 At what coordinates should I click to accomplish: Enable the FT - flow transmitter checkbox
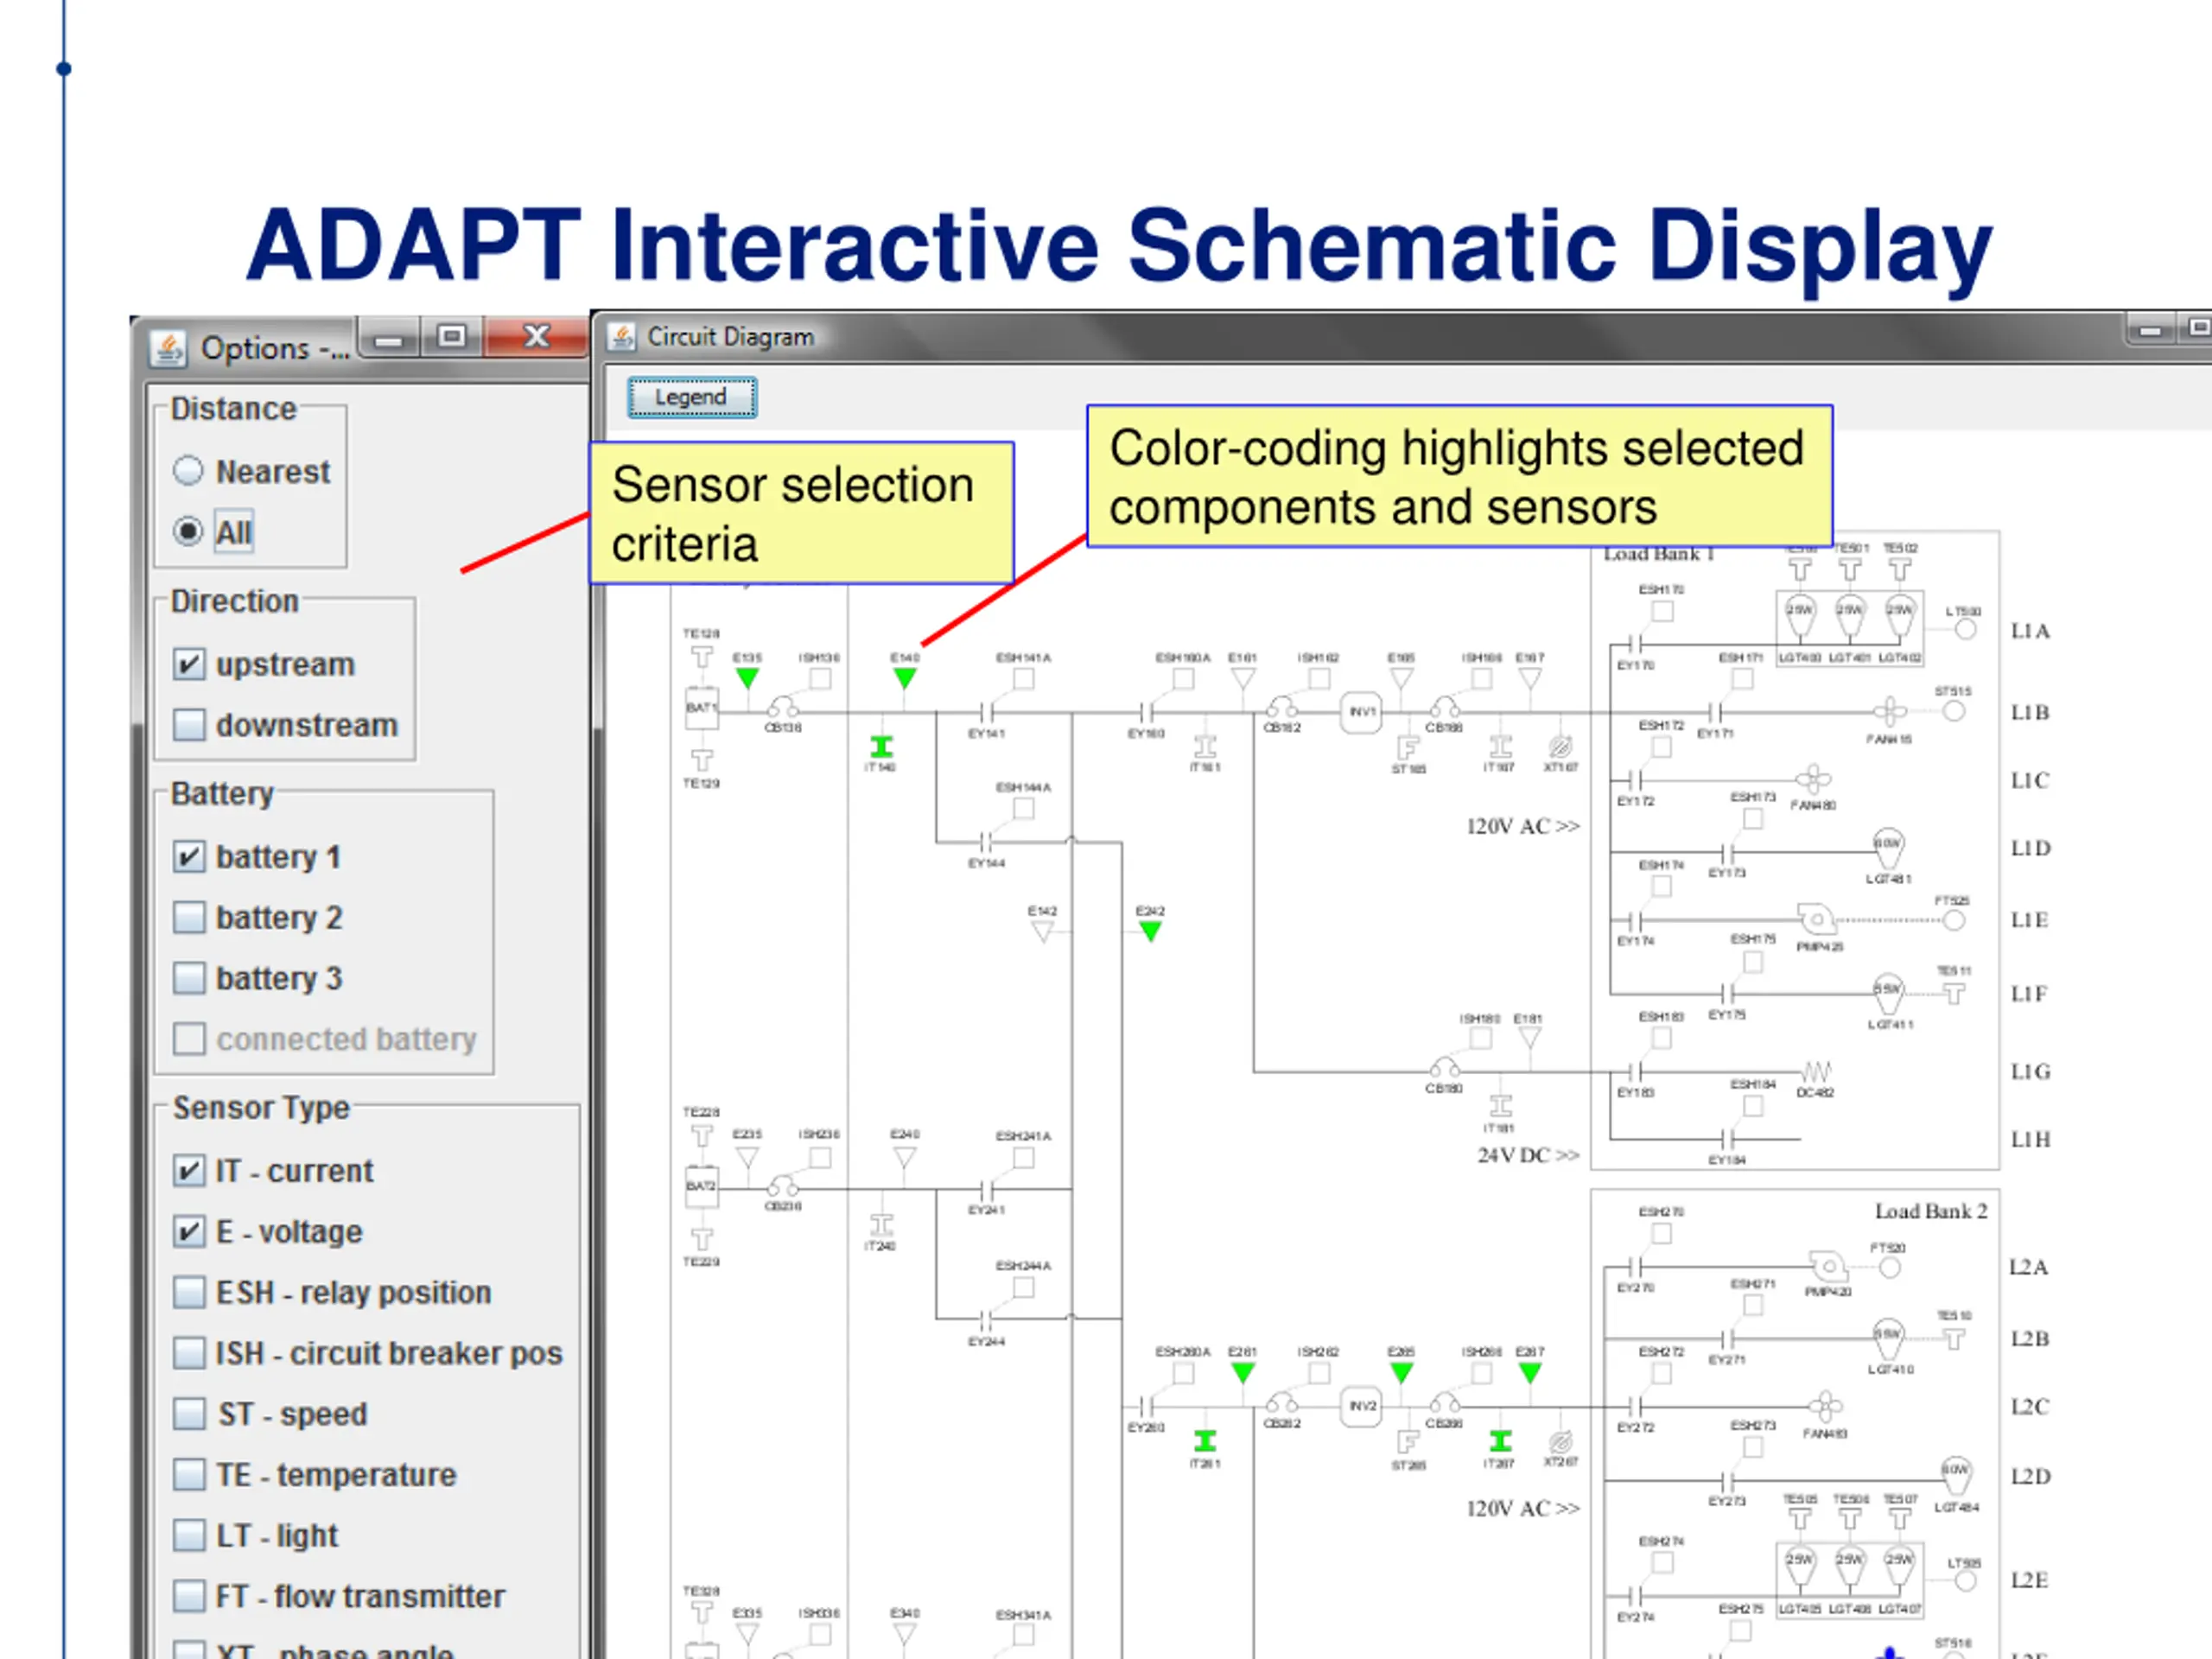pyautogui.click(x=188, y=1596)
